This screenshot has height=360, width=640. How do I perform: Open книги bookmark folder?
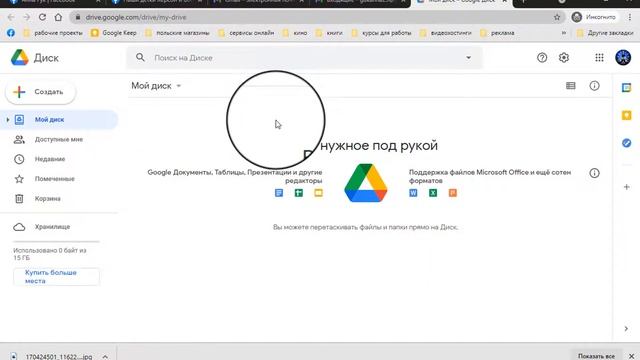pyautogui.click(x=329, y=33)
